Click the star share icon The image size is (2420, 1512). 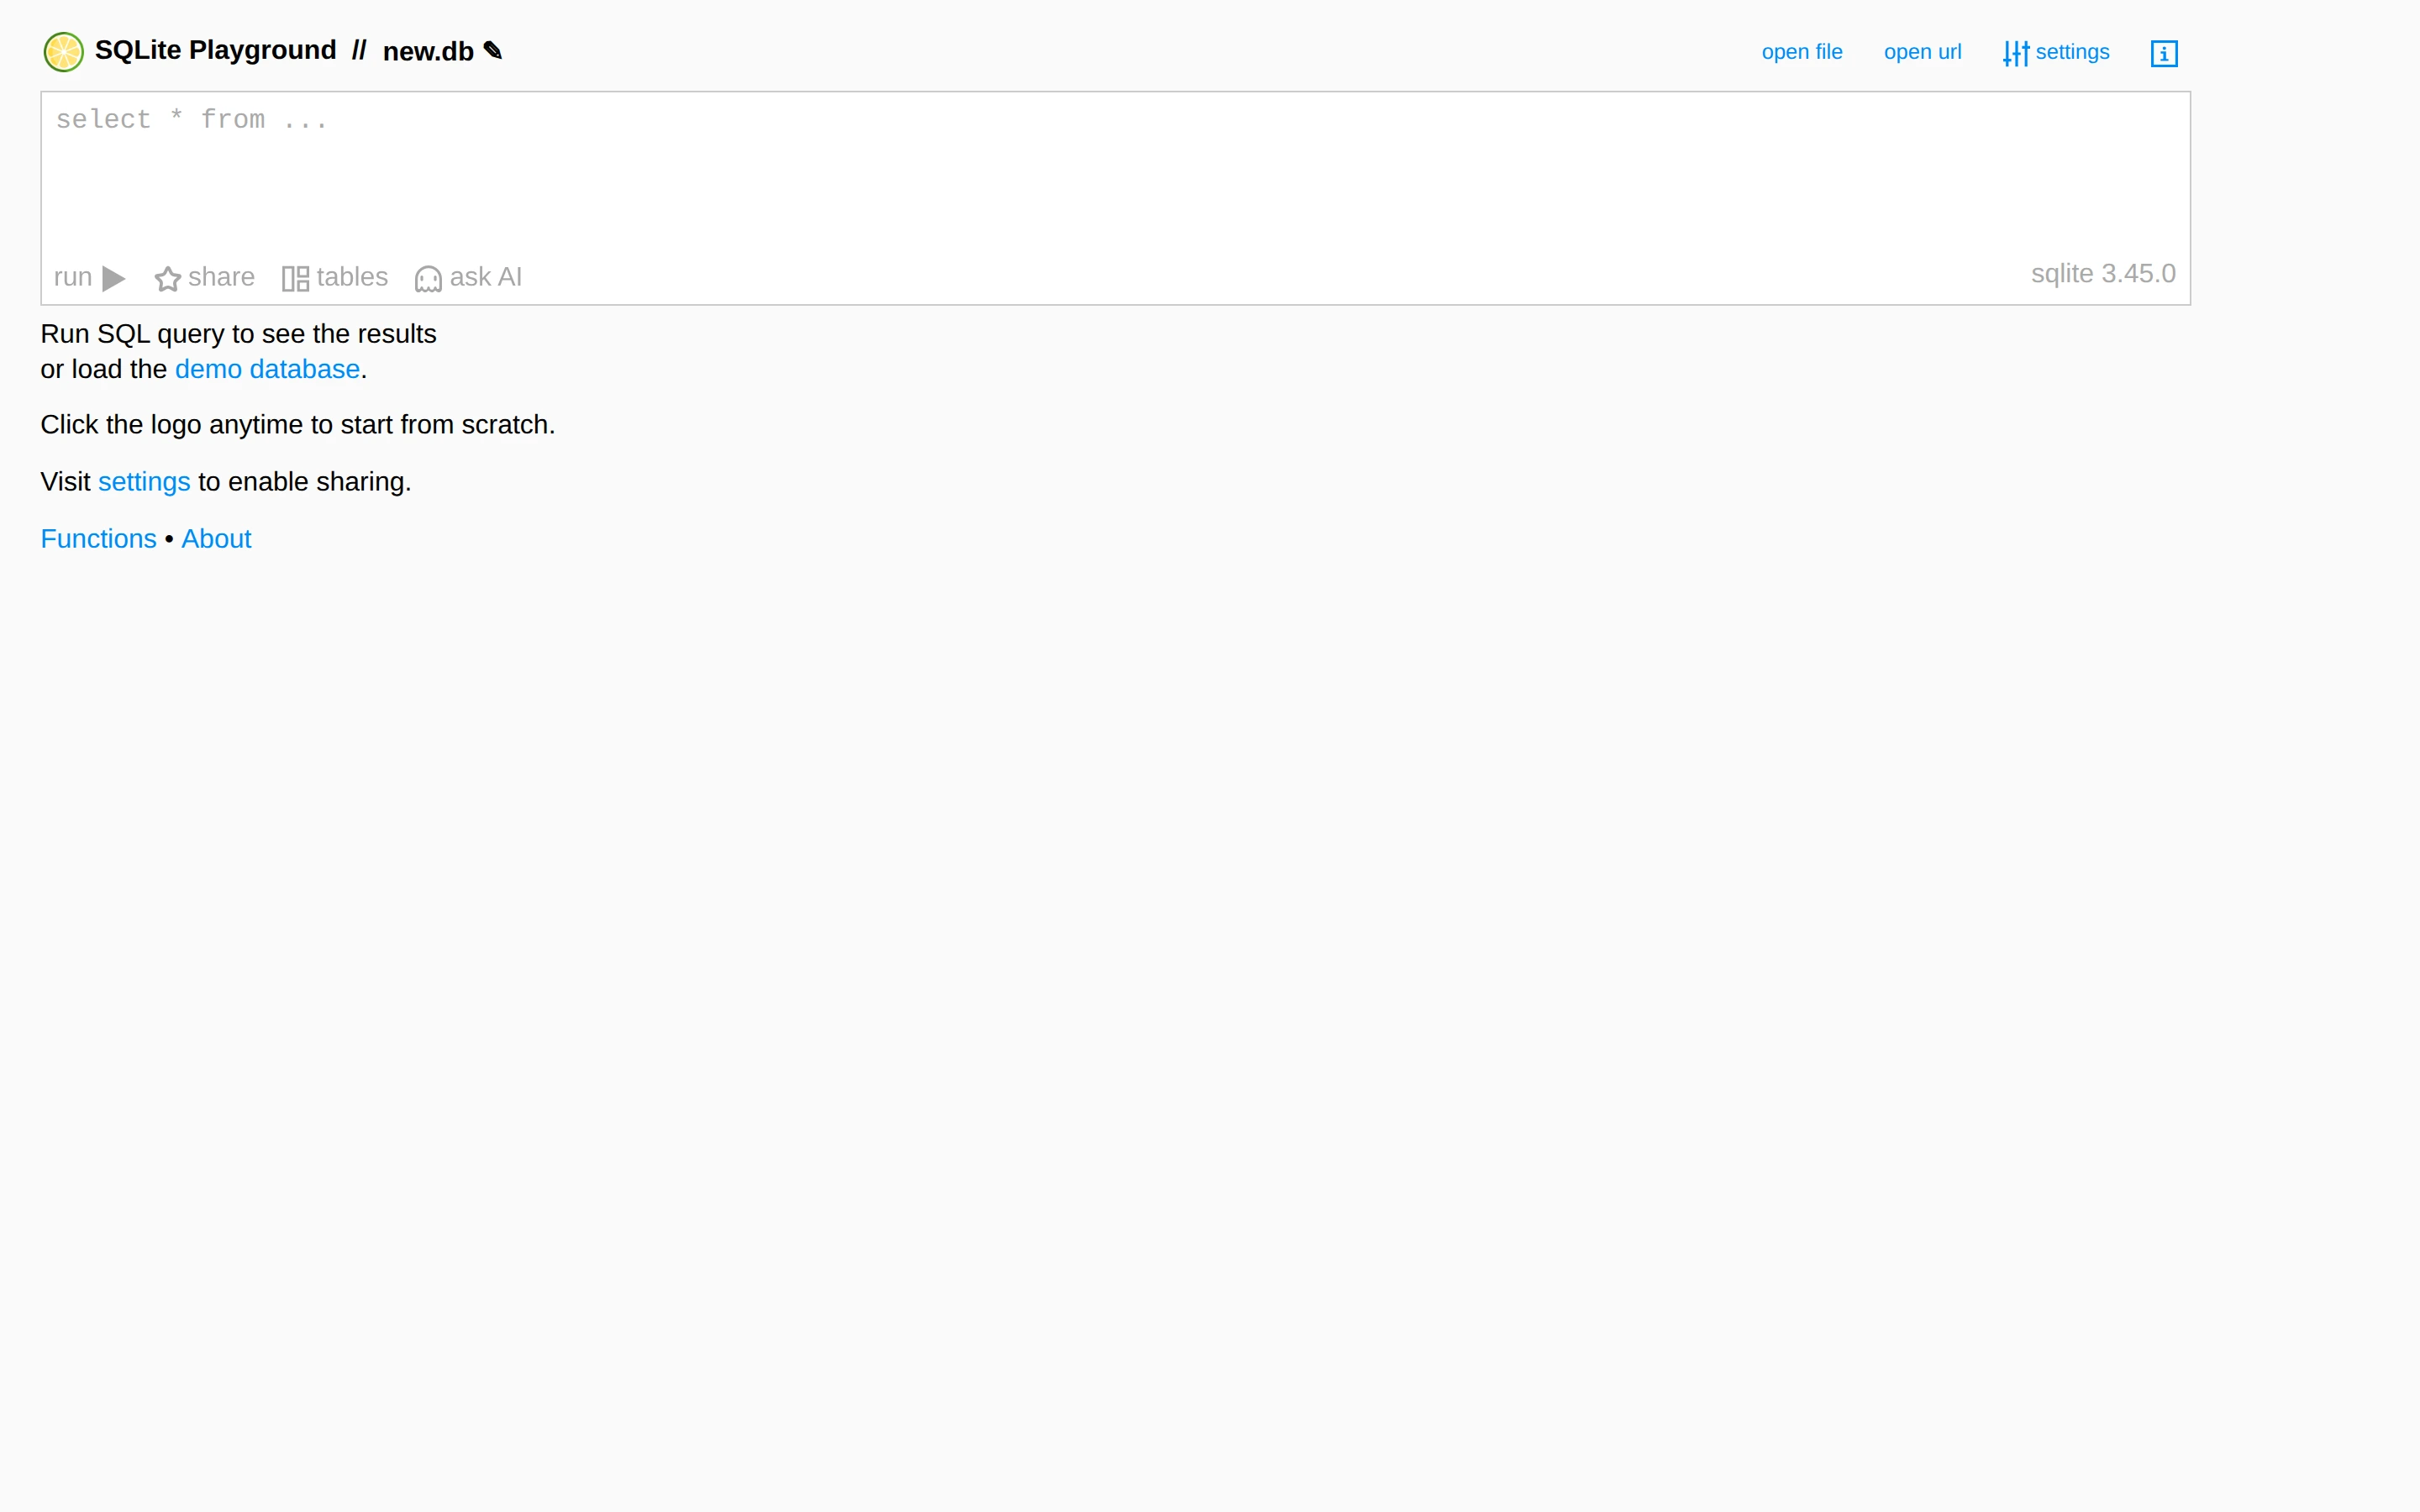point(168,278)
